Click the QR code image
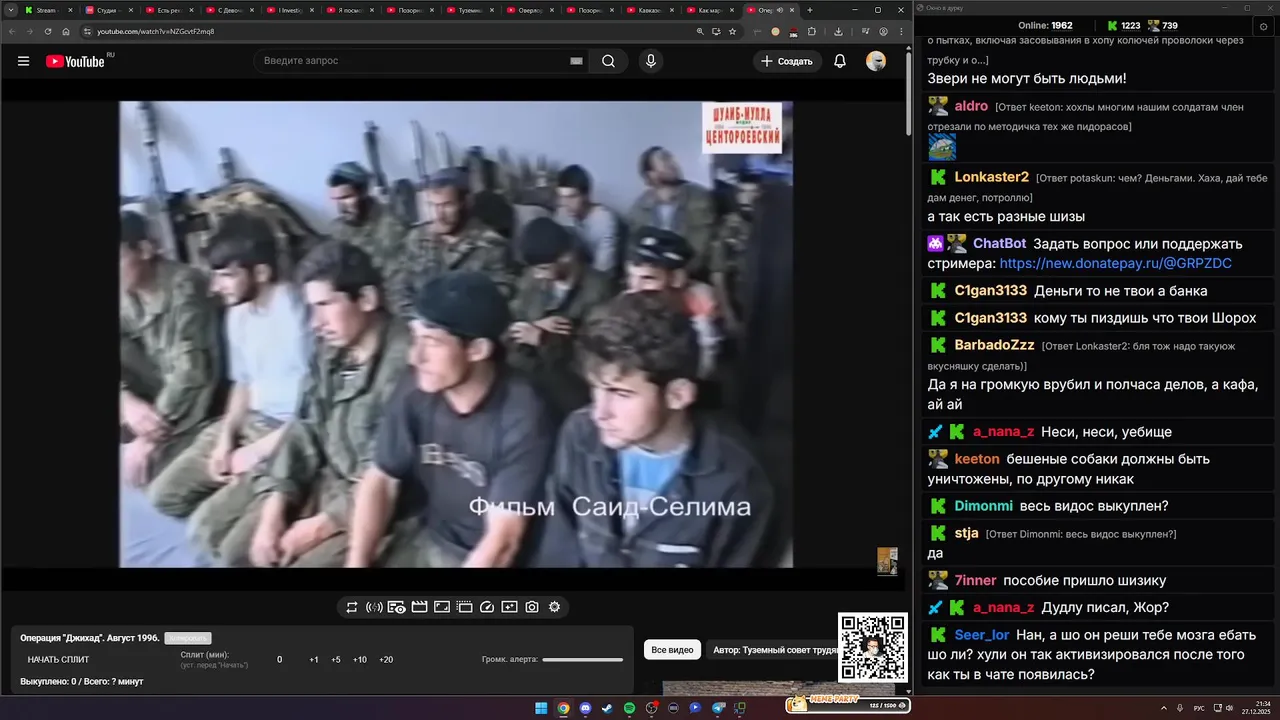Viewport: 1280px width, 720px height. [873, 647]
